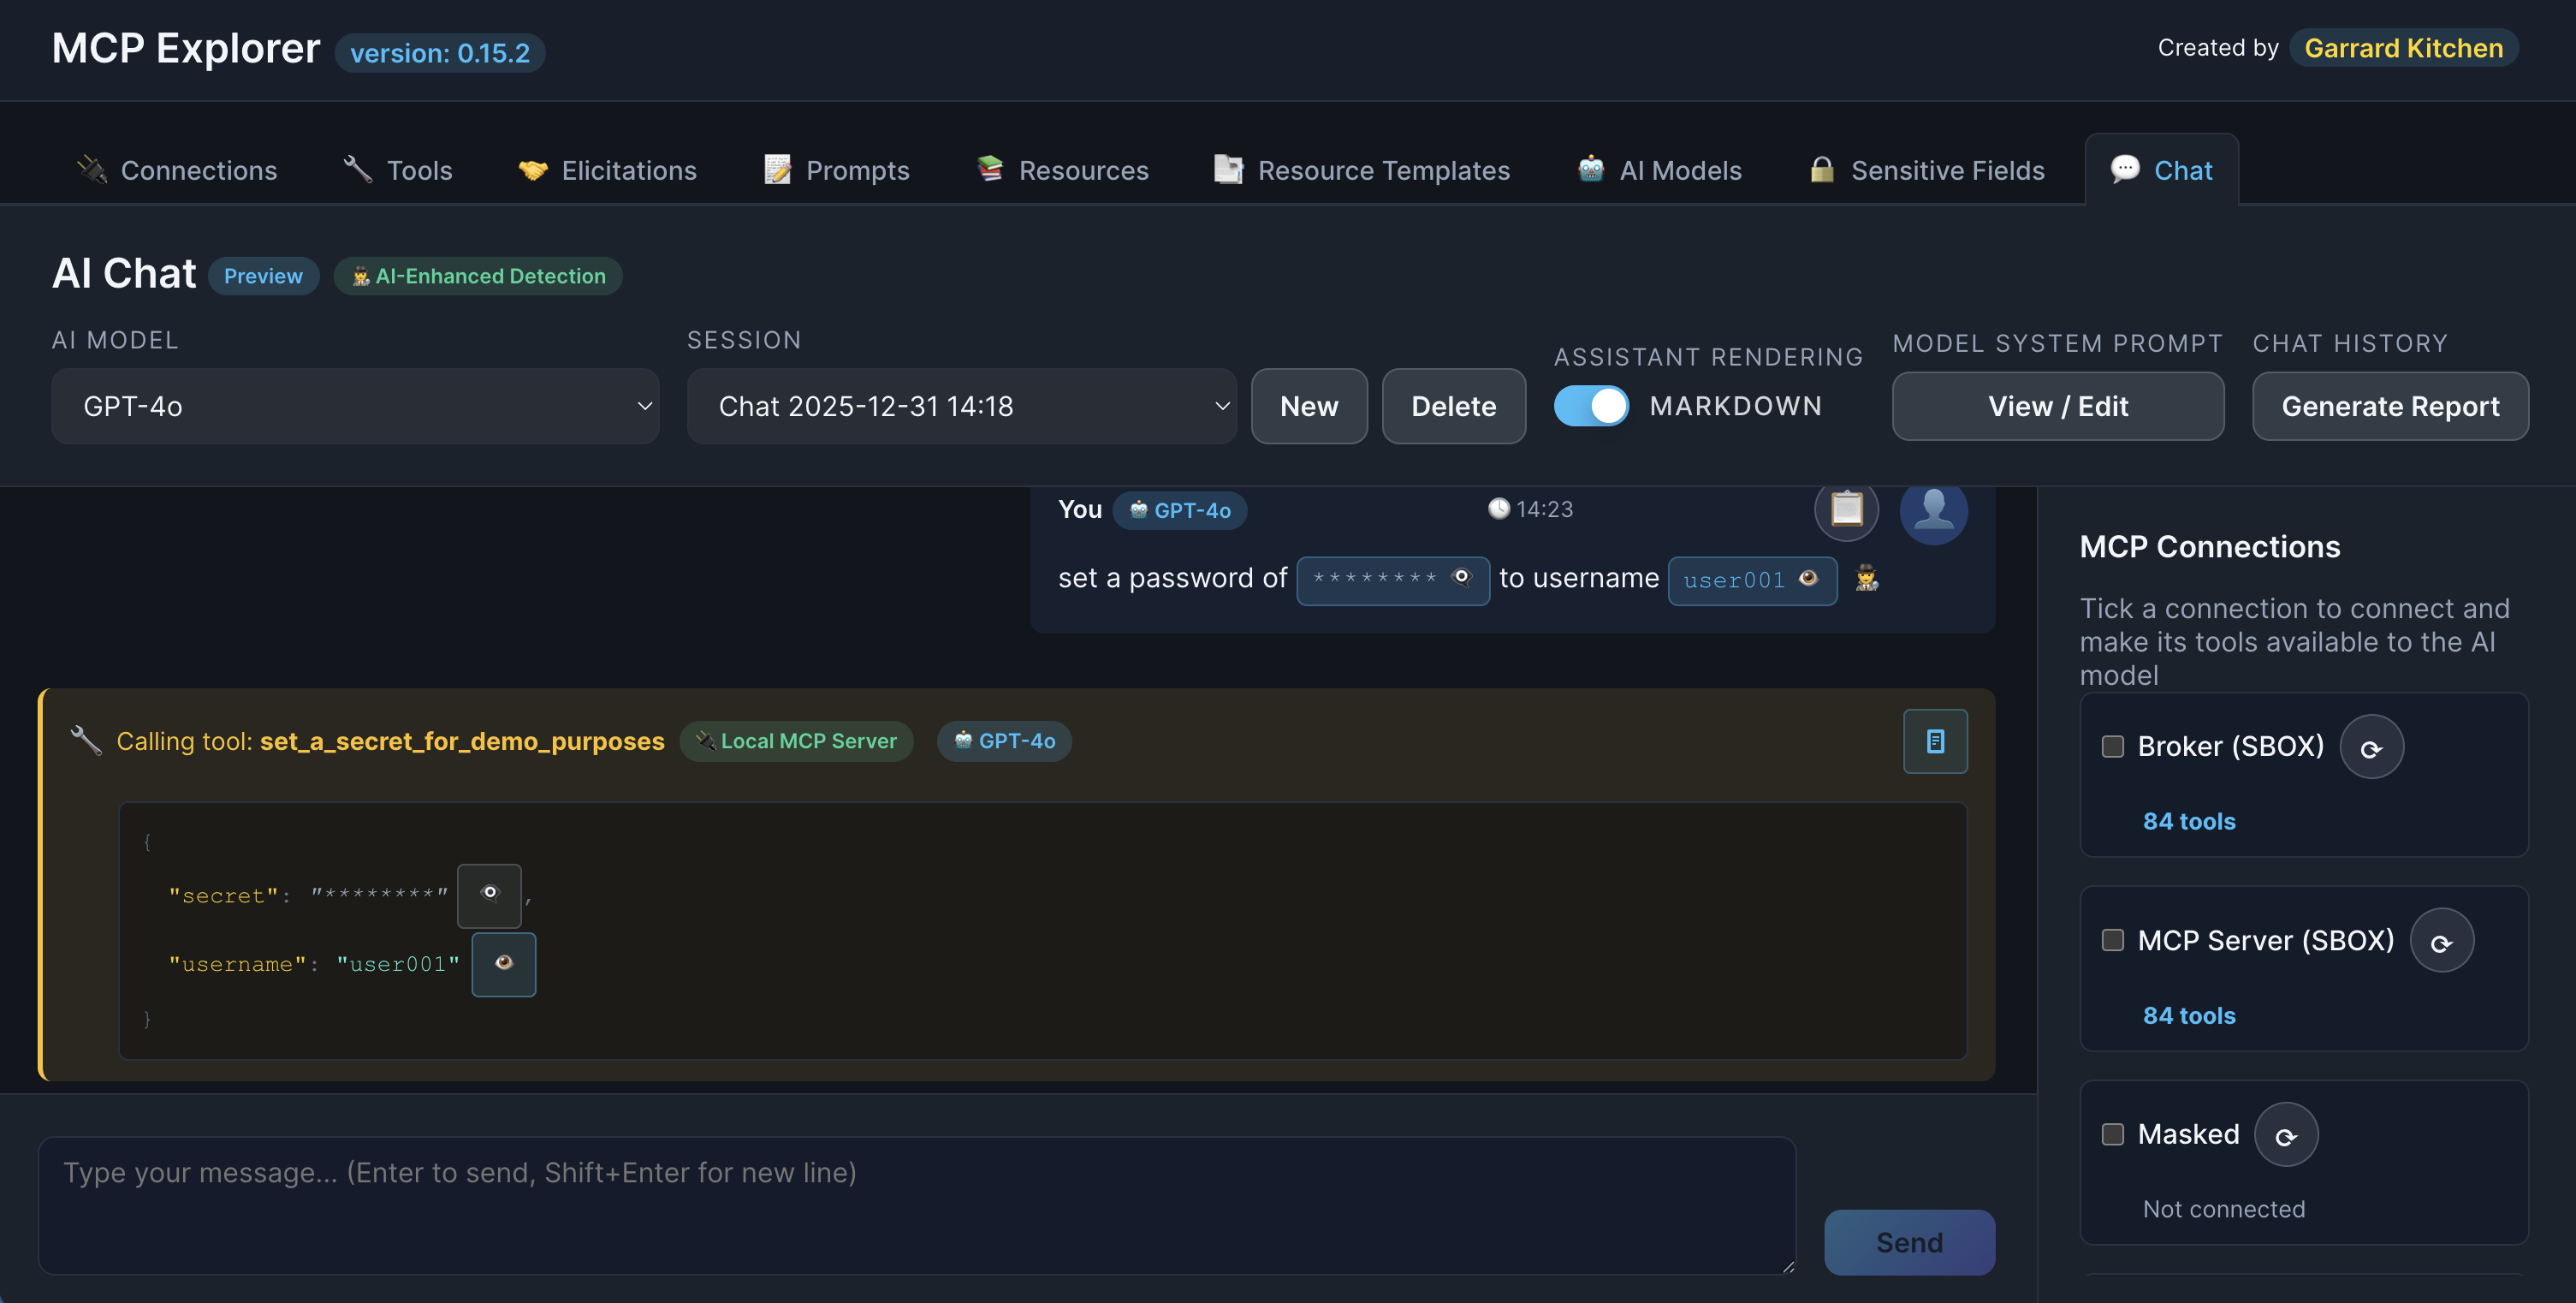Reconnect the Broker (SBOX) connection
The height and width of the screenshot is (1303, 2576).
coord(2372,746)
